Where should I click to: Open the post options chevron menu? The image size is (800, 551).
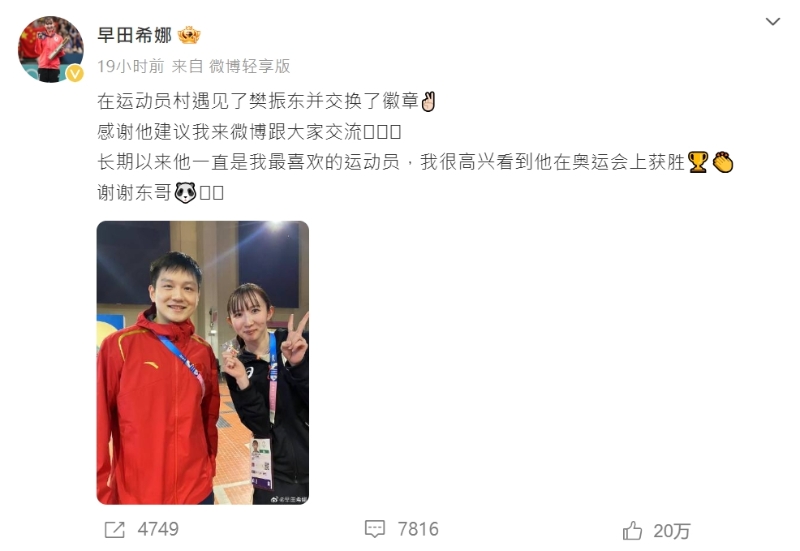tap(772, 21)
